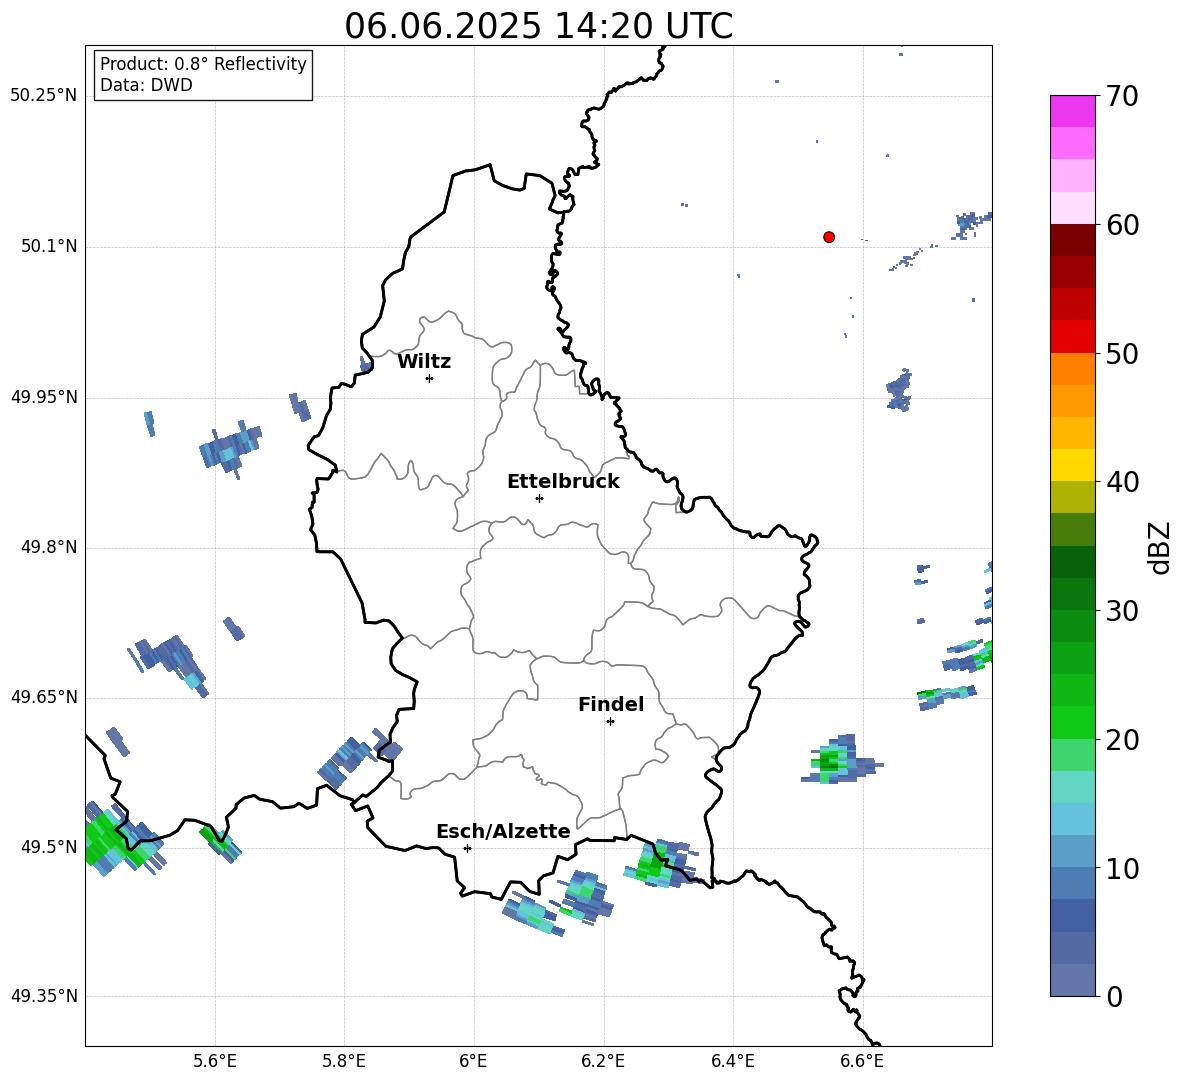The height and width of the screenshot is (1081, 1184).
Task: Click the 0 colorbar tick value
Action: point(1115,997)
